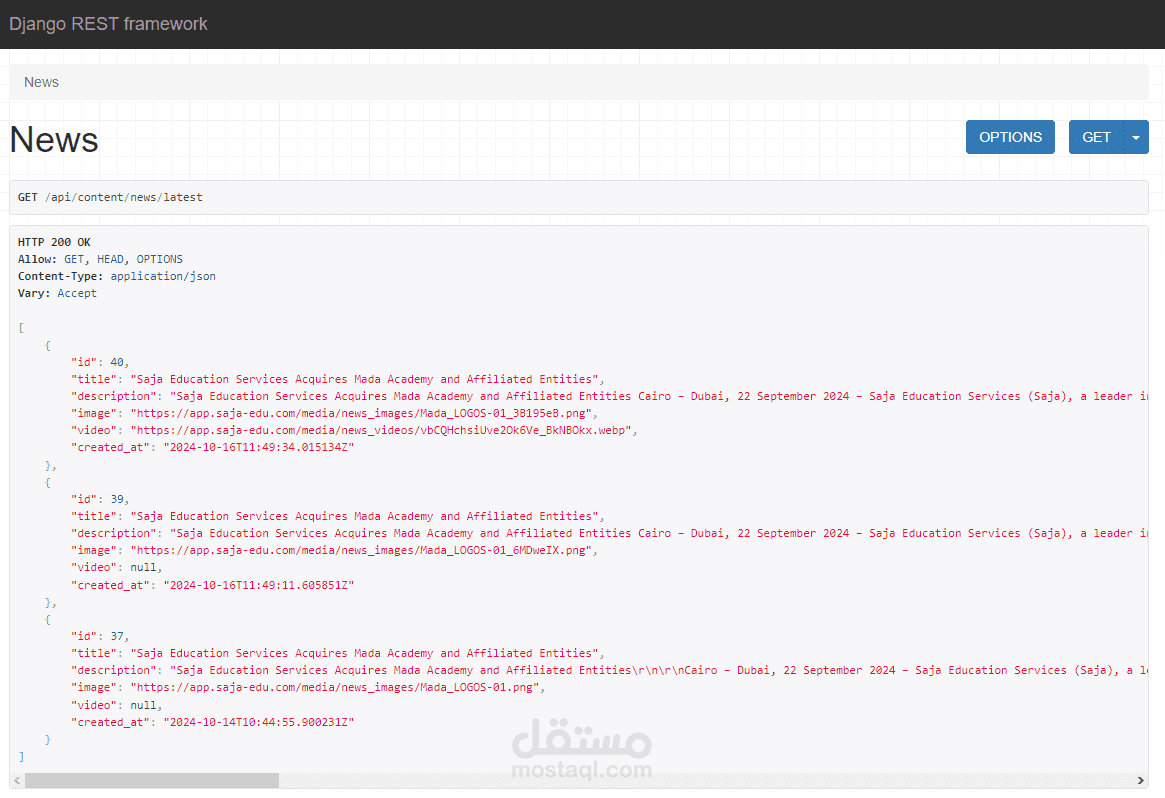This screenshot has width=1165, height=798.
Task: Click the scrollbar left arrow
Action: (x=17, y=780)
